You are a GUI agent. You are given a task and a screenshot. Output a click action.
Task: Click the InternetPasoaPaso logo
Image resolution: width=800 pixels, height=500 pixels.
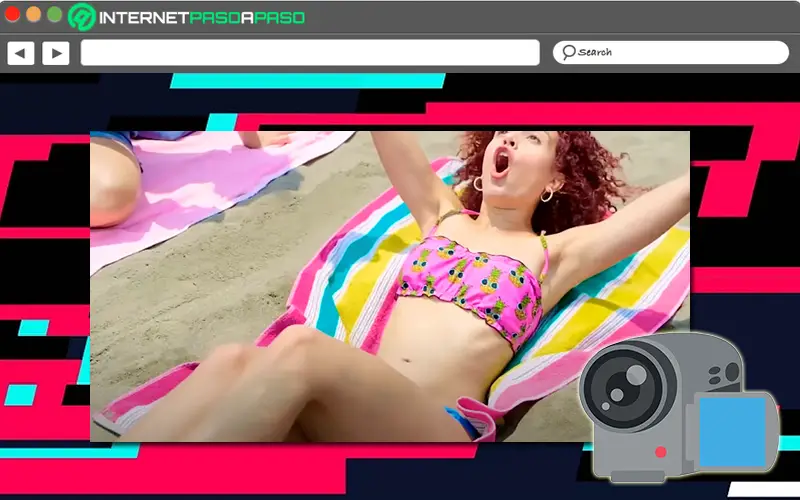coord(187,17)
